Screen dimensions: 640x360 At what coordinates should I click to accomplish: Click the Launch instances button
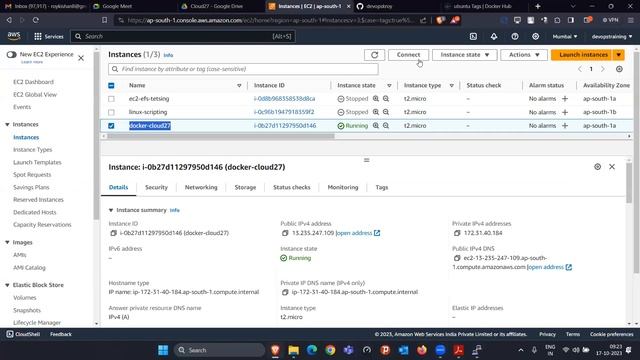coord(583,55)
